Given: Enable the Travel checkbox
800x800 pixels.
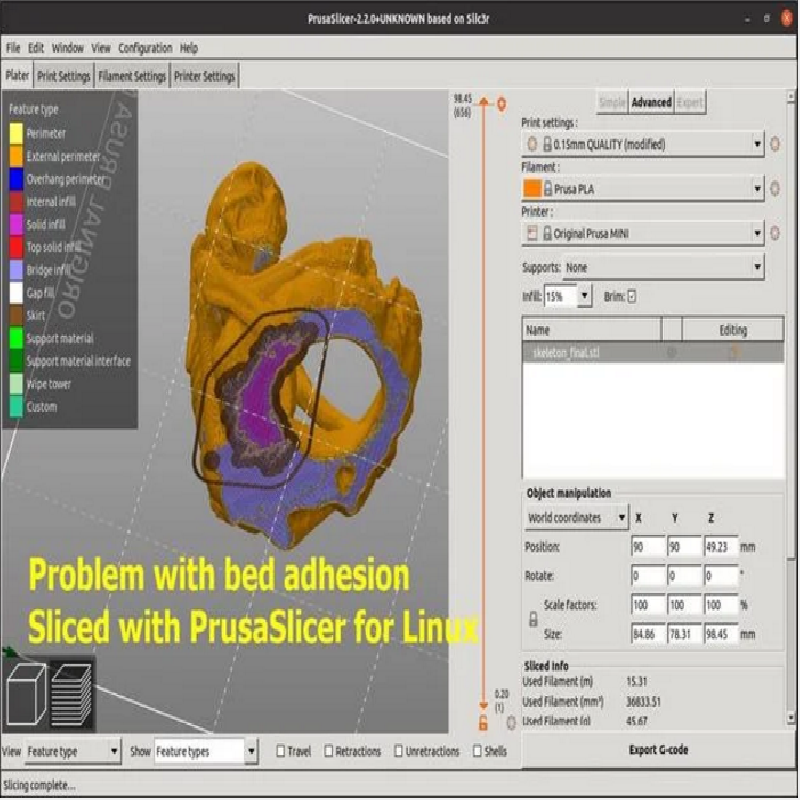Looking at the screenshot, I should coord(282,751).
